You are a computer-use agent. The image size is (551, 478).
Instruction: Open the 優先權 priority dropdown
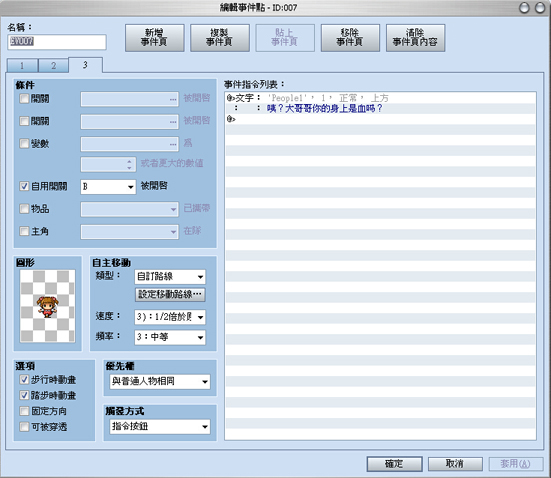160,382
